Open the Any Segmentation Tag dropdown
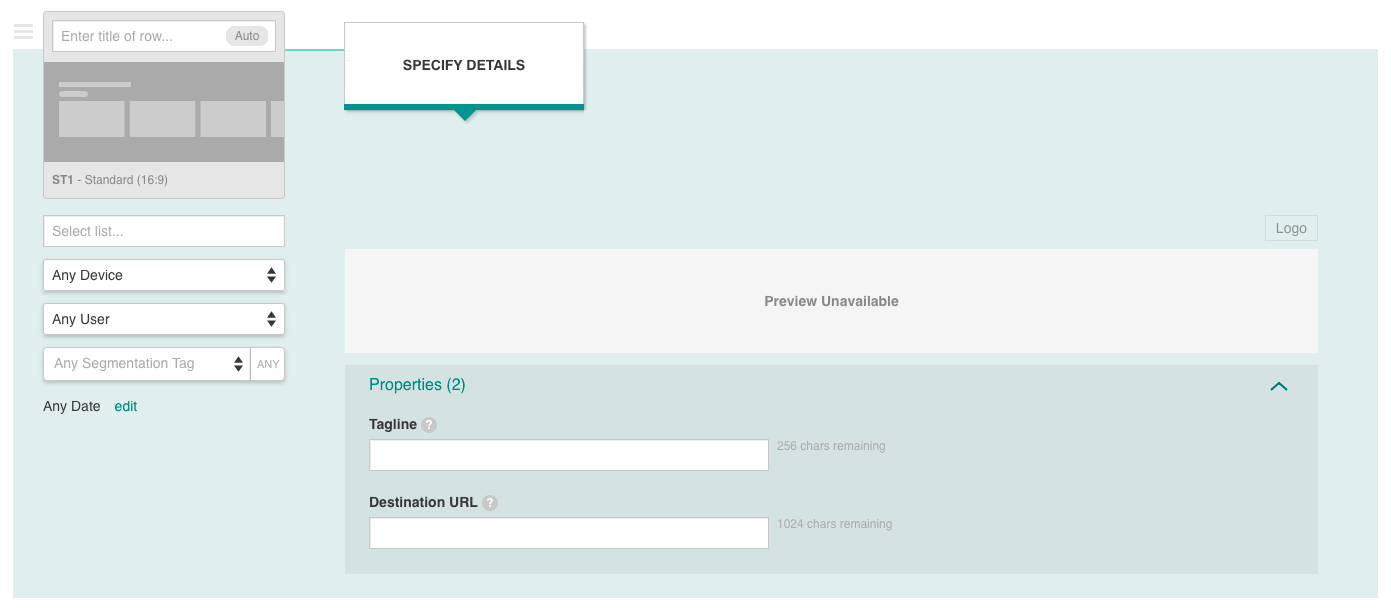The width and height of the screenshot is (1391, 608). tap(147, 364)
